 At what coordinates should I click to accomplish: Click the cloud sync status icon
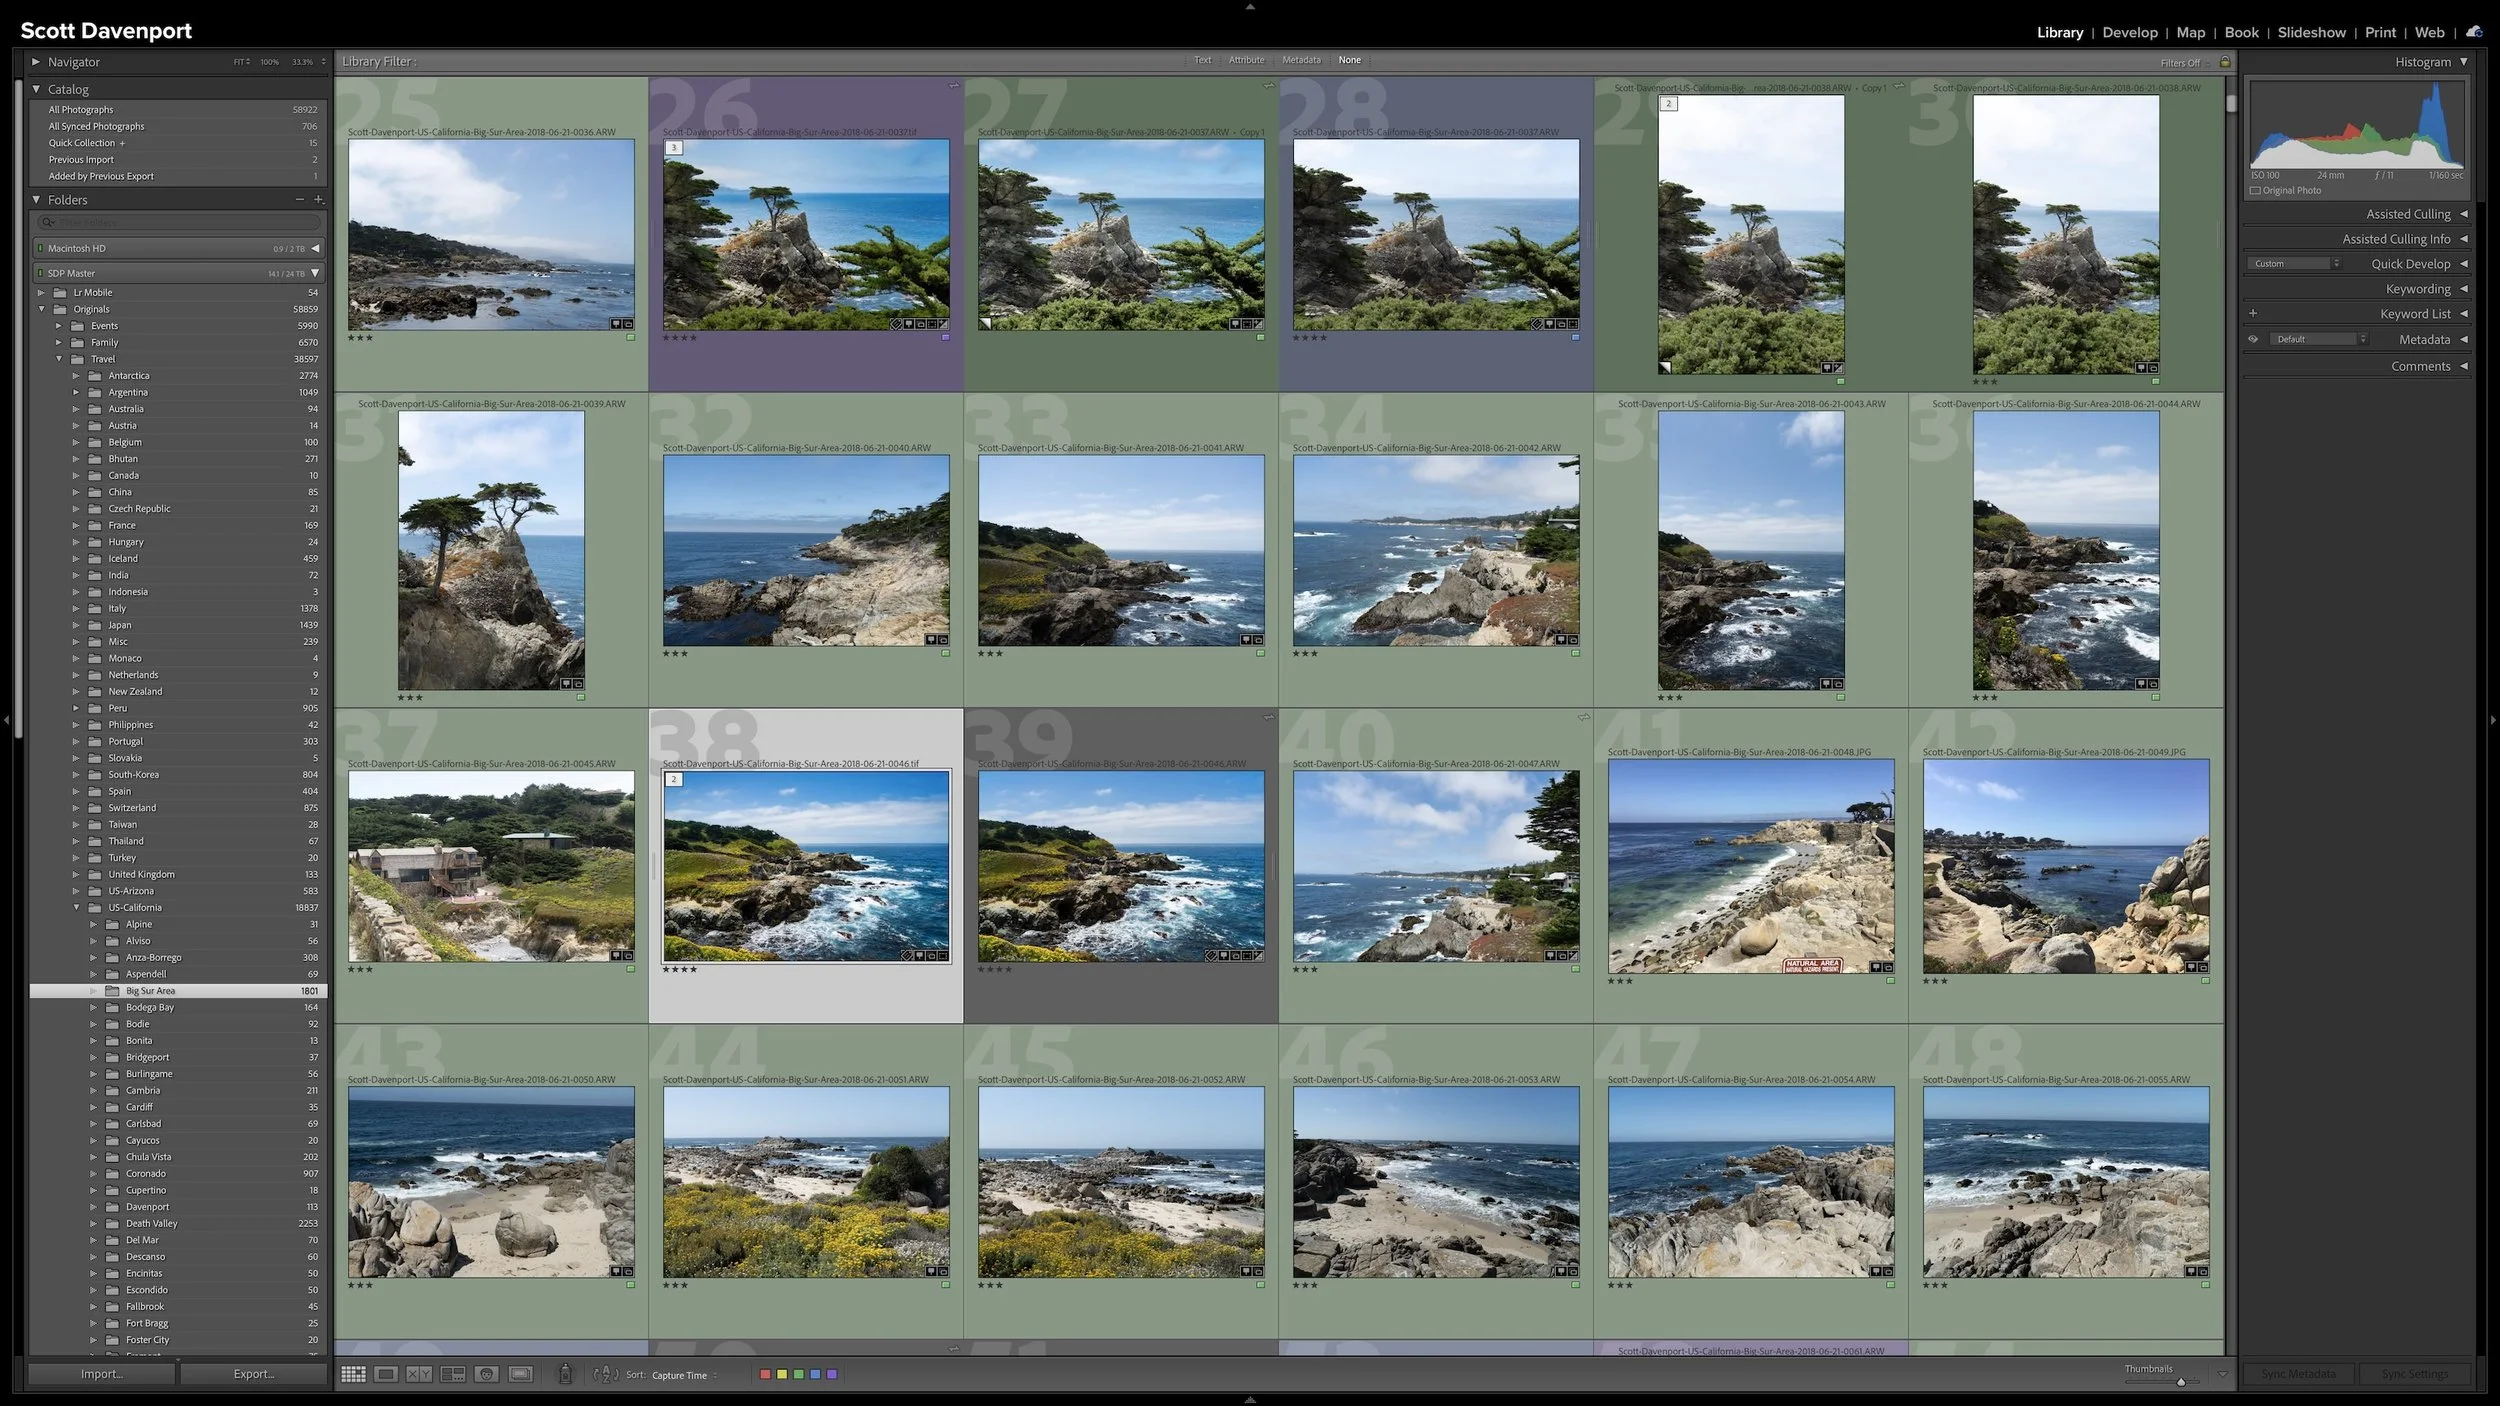(x=2474, y=32)
